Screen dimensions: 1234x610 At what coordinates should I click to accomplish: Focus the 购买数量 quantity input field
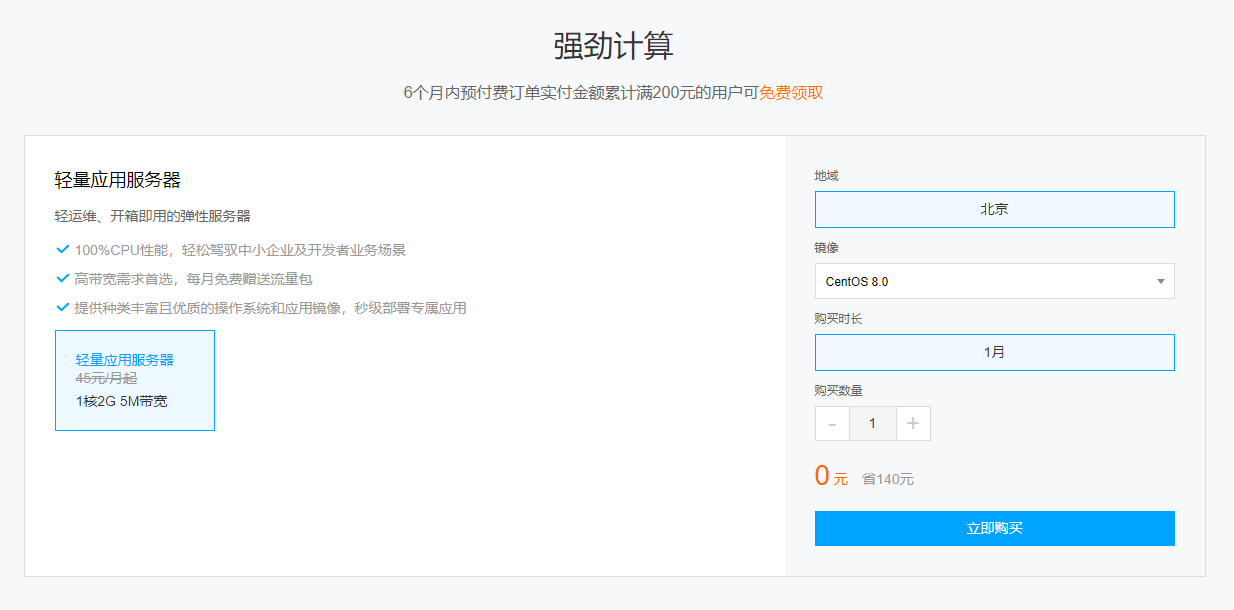point(872,424)
